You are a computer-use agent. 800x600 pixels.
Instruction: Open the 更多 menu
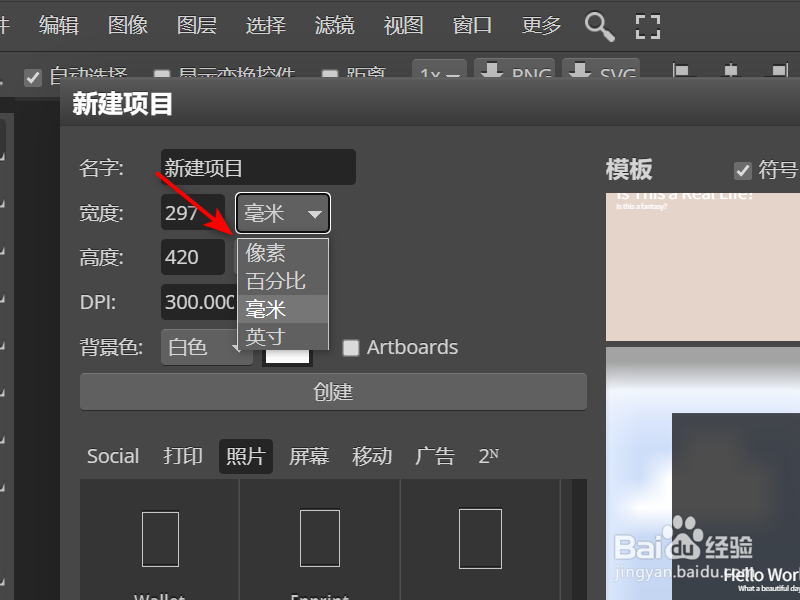click(541, 25)
